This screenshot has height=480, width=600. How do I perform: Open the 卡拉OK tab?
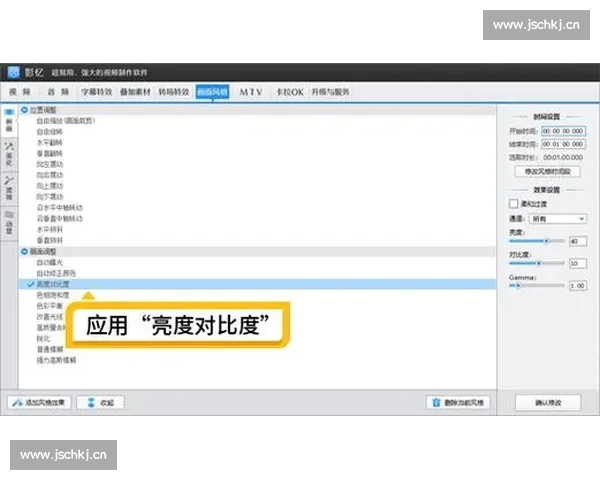(290, 92)
